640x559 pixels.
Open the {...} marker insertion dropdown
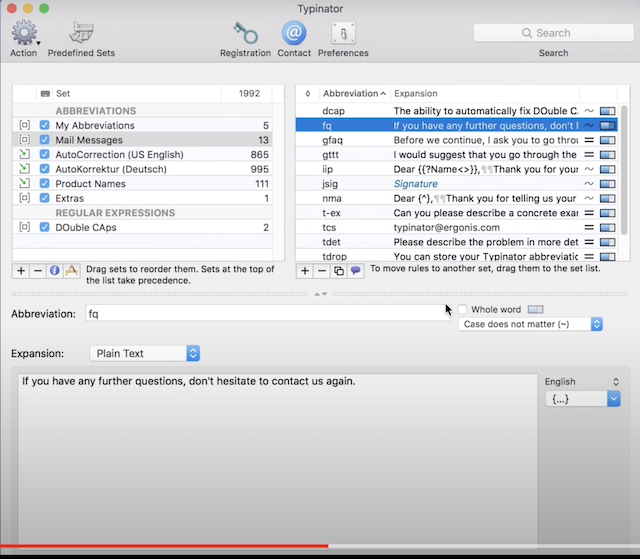click(585, 398)
